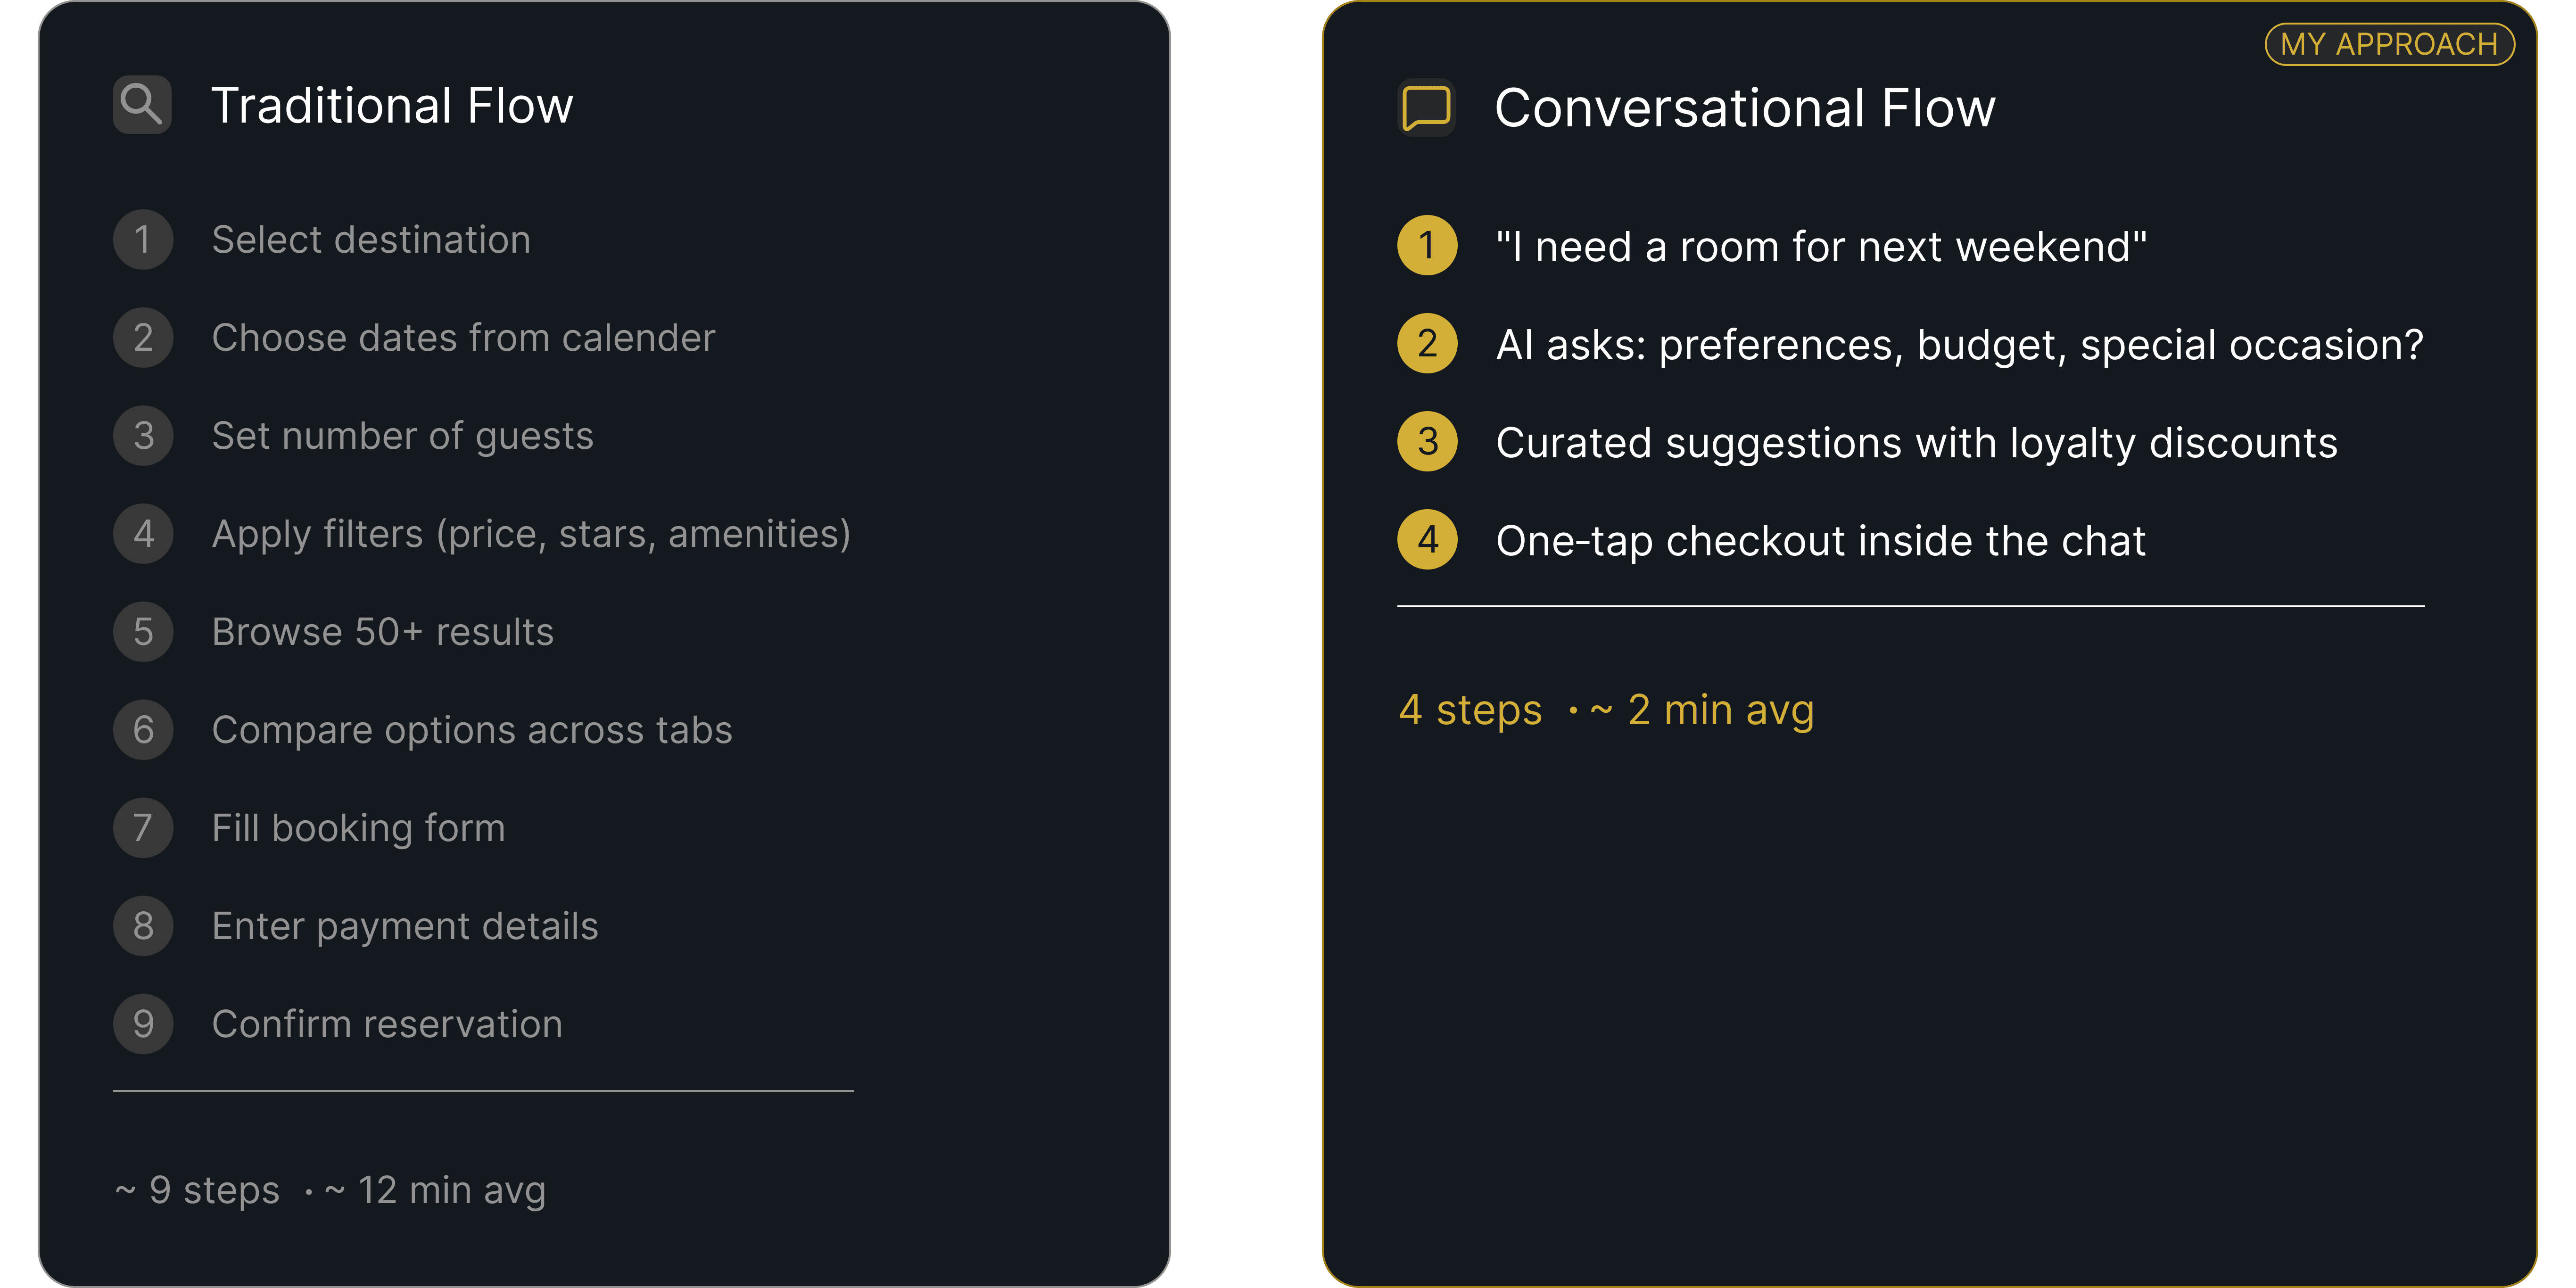
Task: Click the yellow step 3 circle
Action: pos(1427,442)
